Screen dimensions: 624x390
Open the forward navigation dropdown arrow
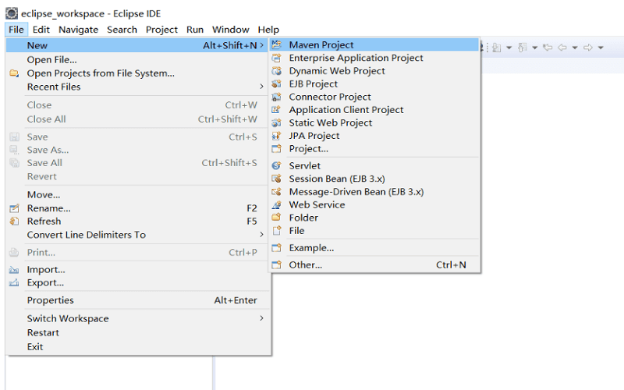[601, 48]
